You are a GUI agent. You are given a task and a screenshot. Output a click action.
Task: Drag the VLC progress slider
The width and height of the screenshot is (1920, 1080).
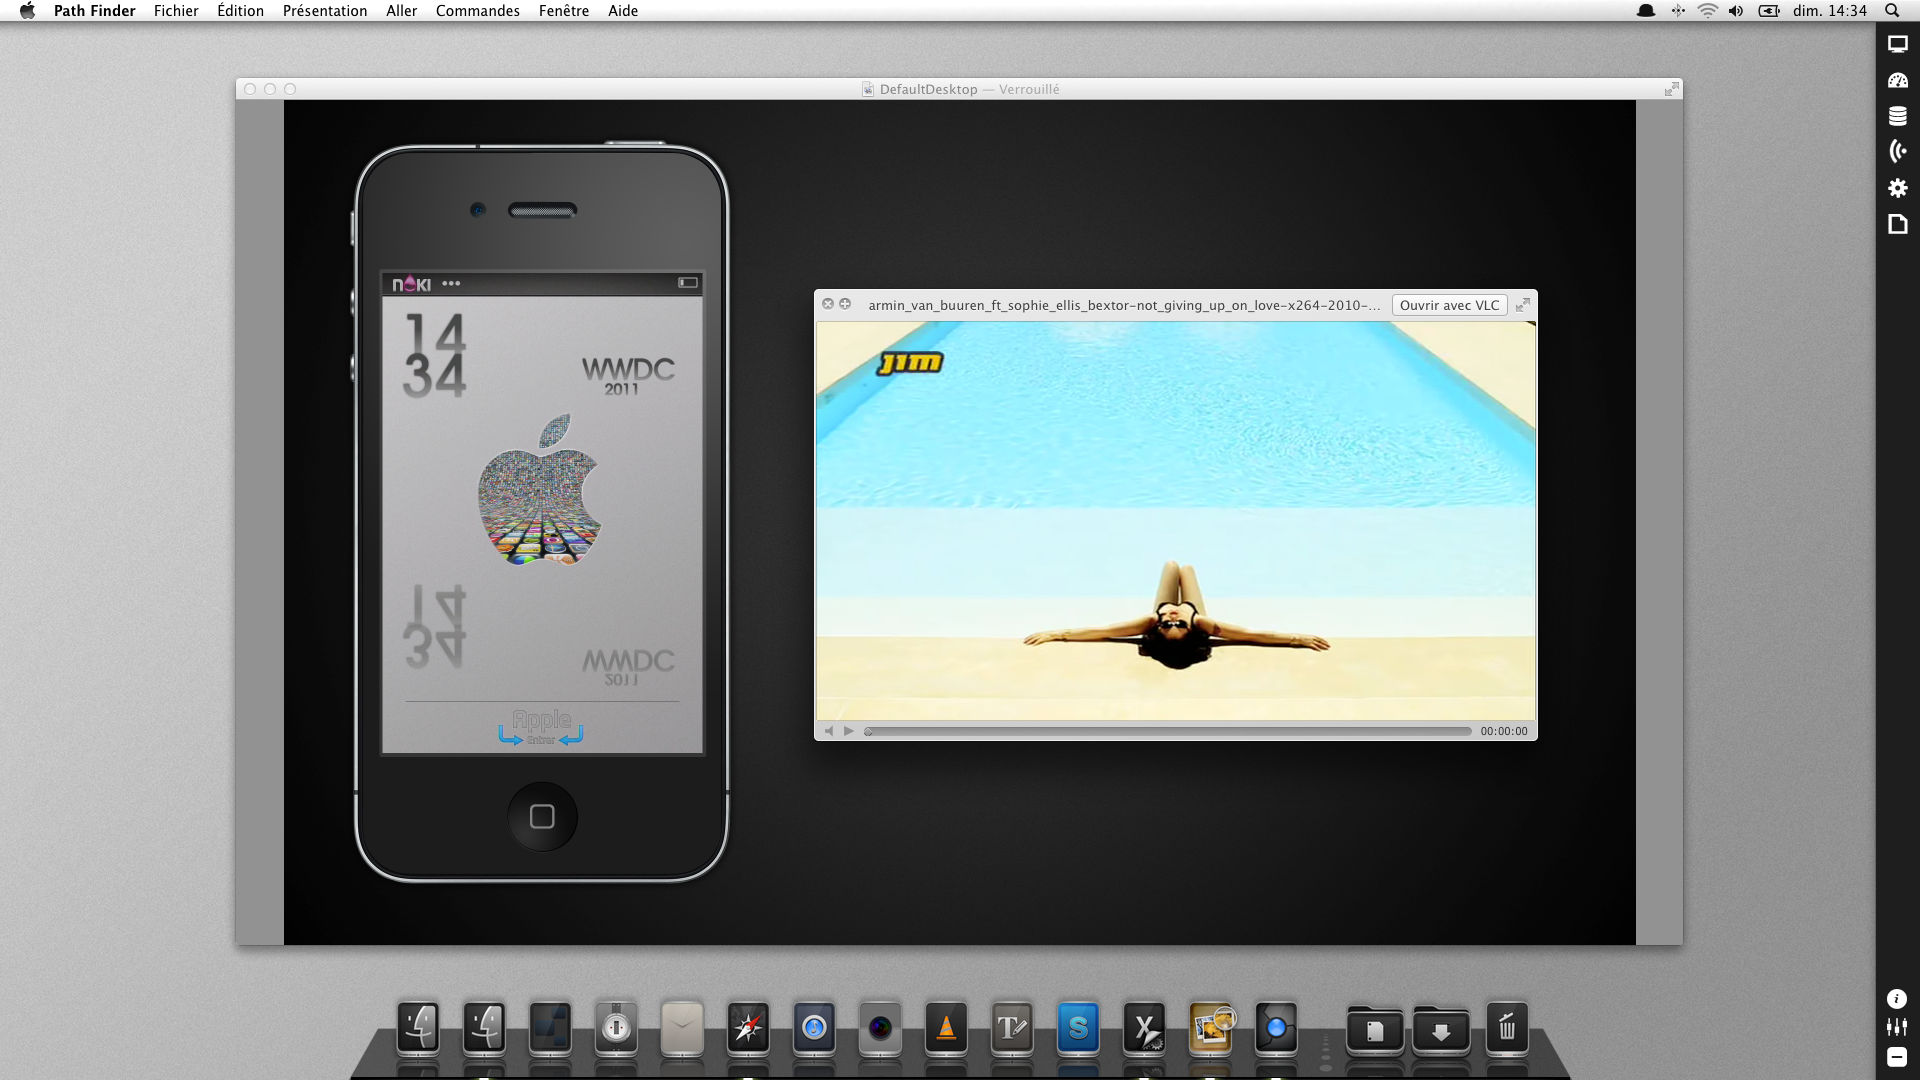[x=868, y=731]
